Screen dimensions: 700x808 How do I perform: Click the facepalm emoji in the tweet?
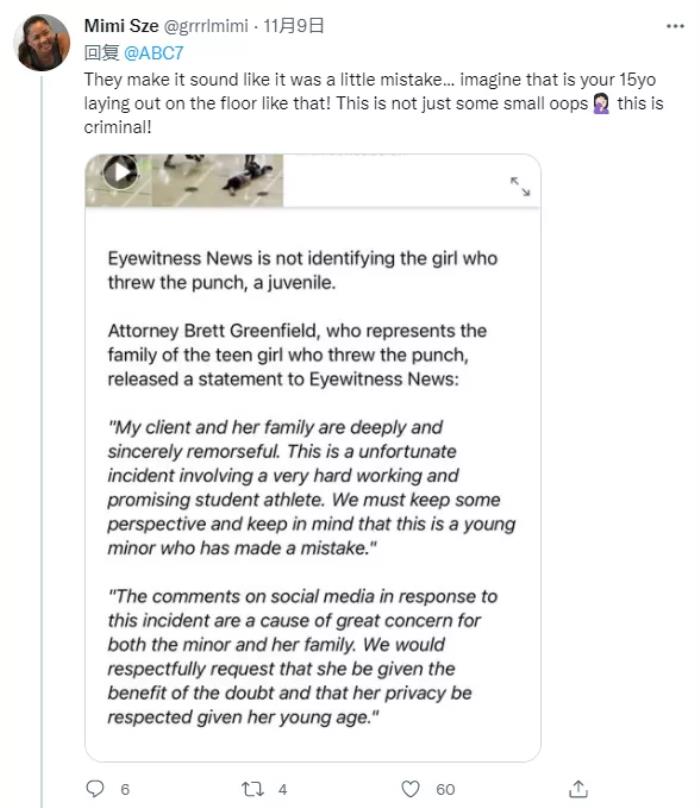pos(603,104)
